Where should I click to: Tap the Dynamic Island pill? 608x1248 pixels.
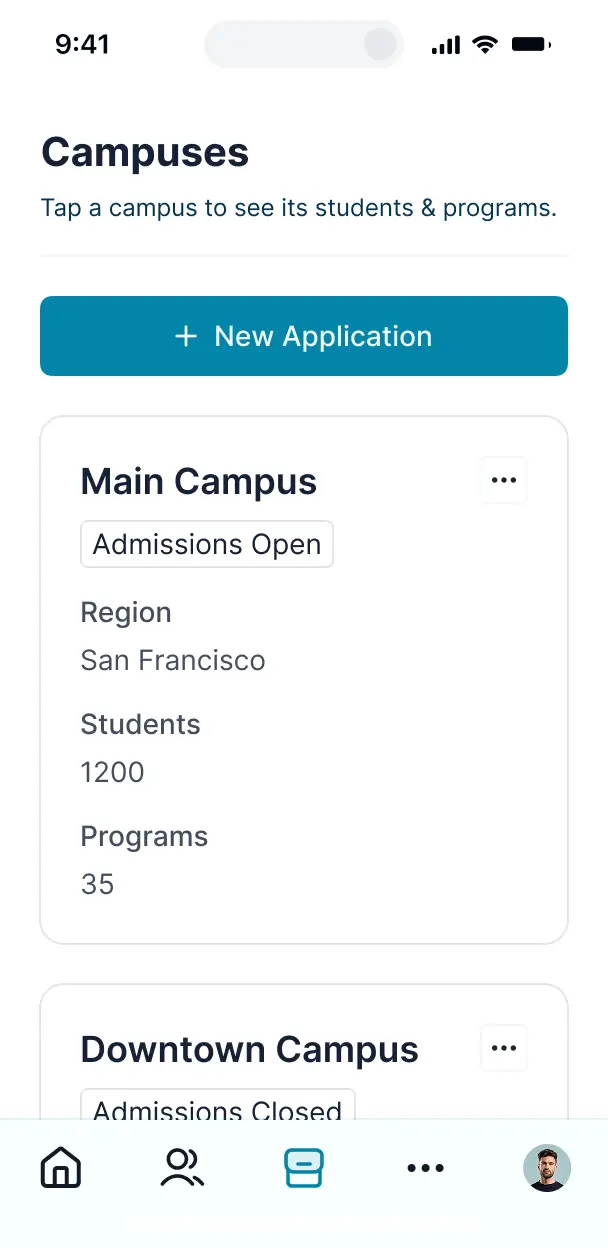(x=304, y=44)
